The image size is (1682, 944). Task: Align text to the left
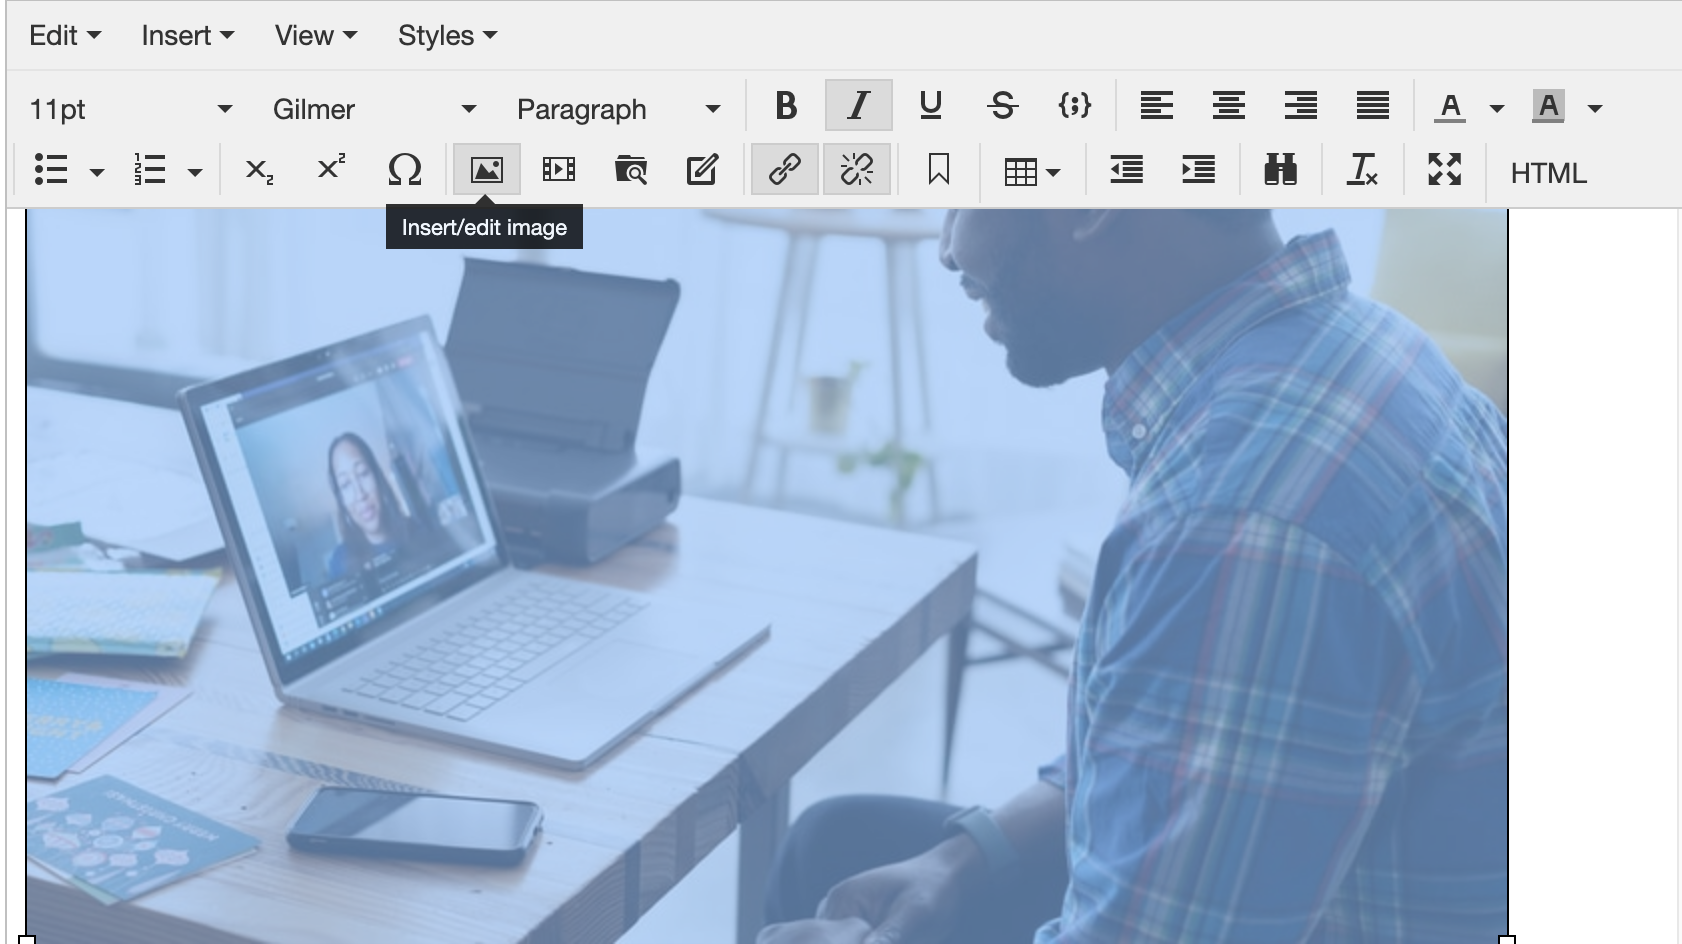(1156, 106)
